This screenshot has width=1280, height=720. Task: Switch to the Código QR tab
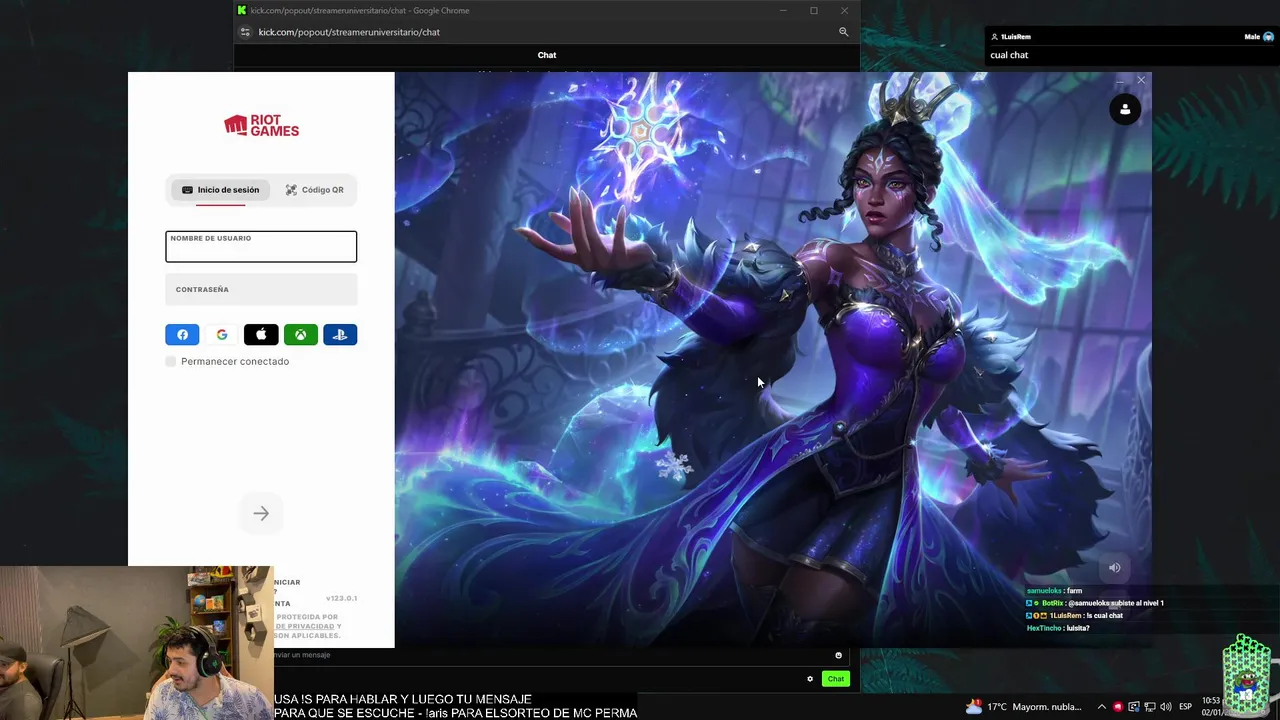click(314, 190)
